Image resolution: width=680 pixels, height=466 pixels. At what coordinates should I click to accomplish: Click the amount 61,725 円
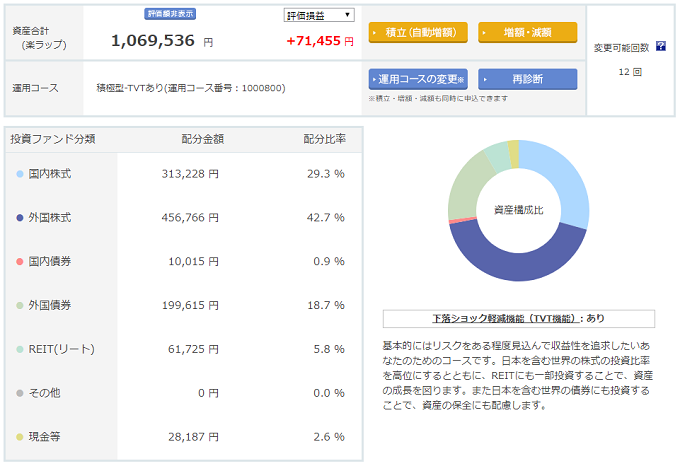tap(193, 349)
